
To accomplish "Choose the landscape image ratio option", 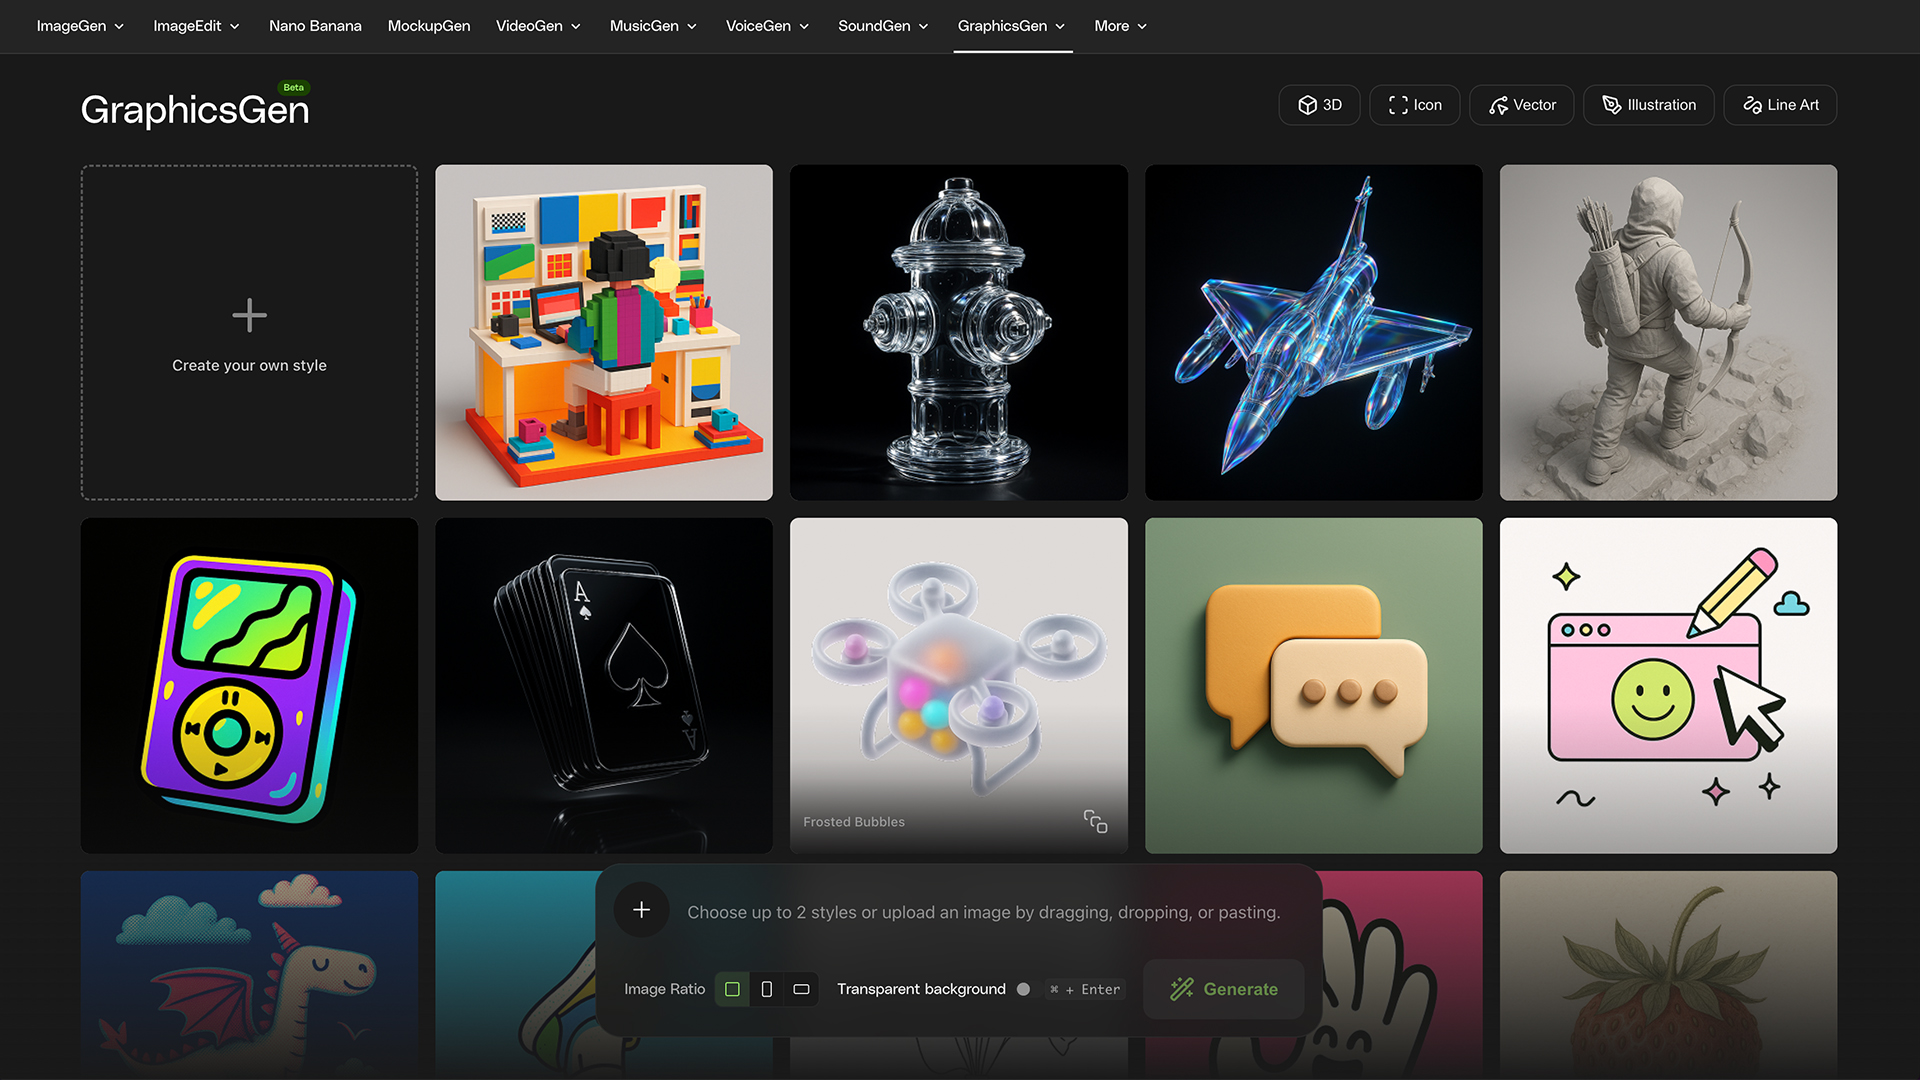I will 801,989.
